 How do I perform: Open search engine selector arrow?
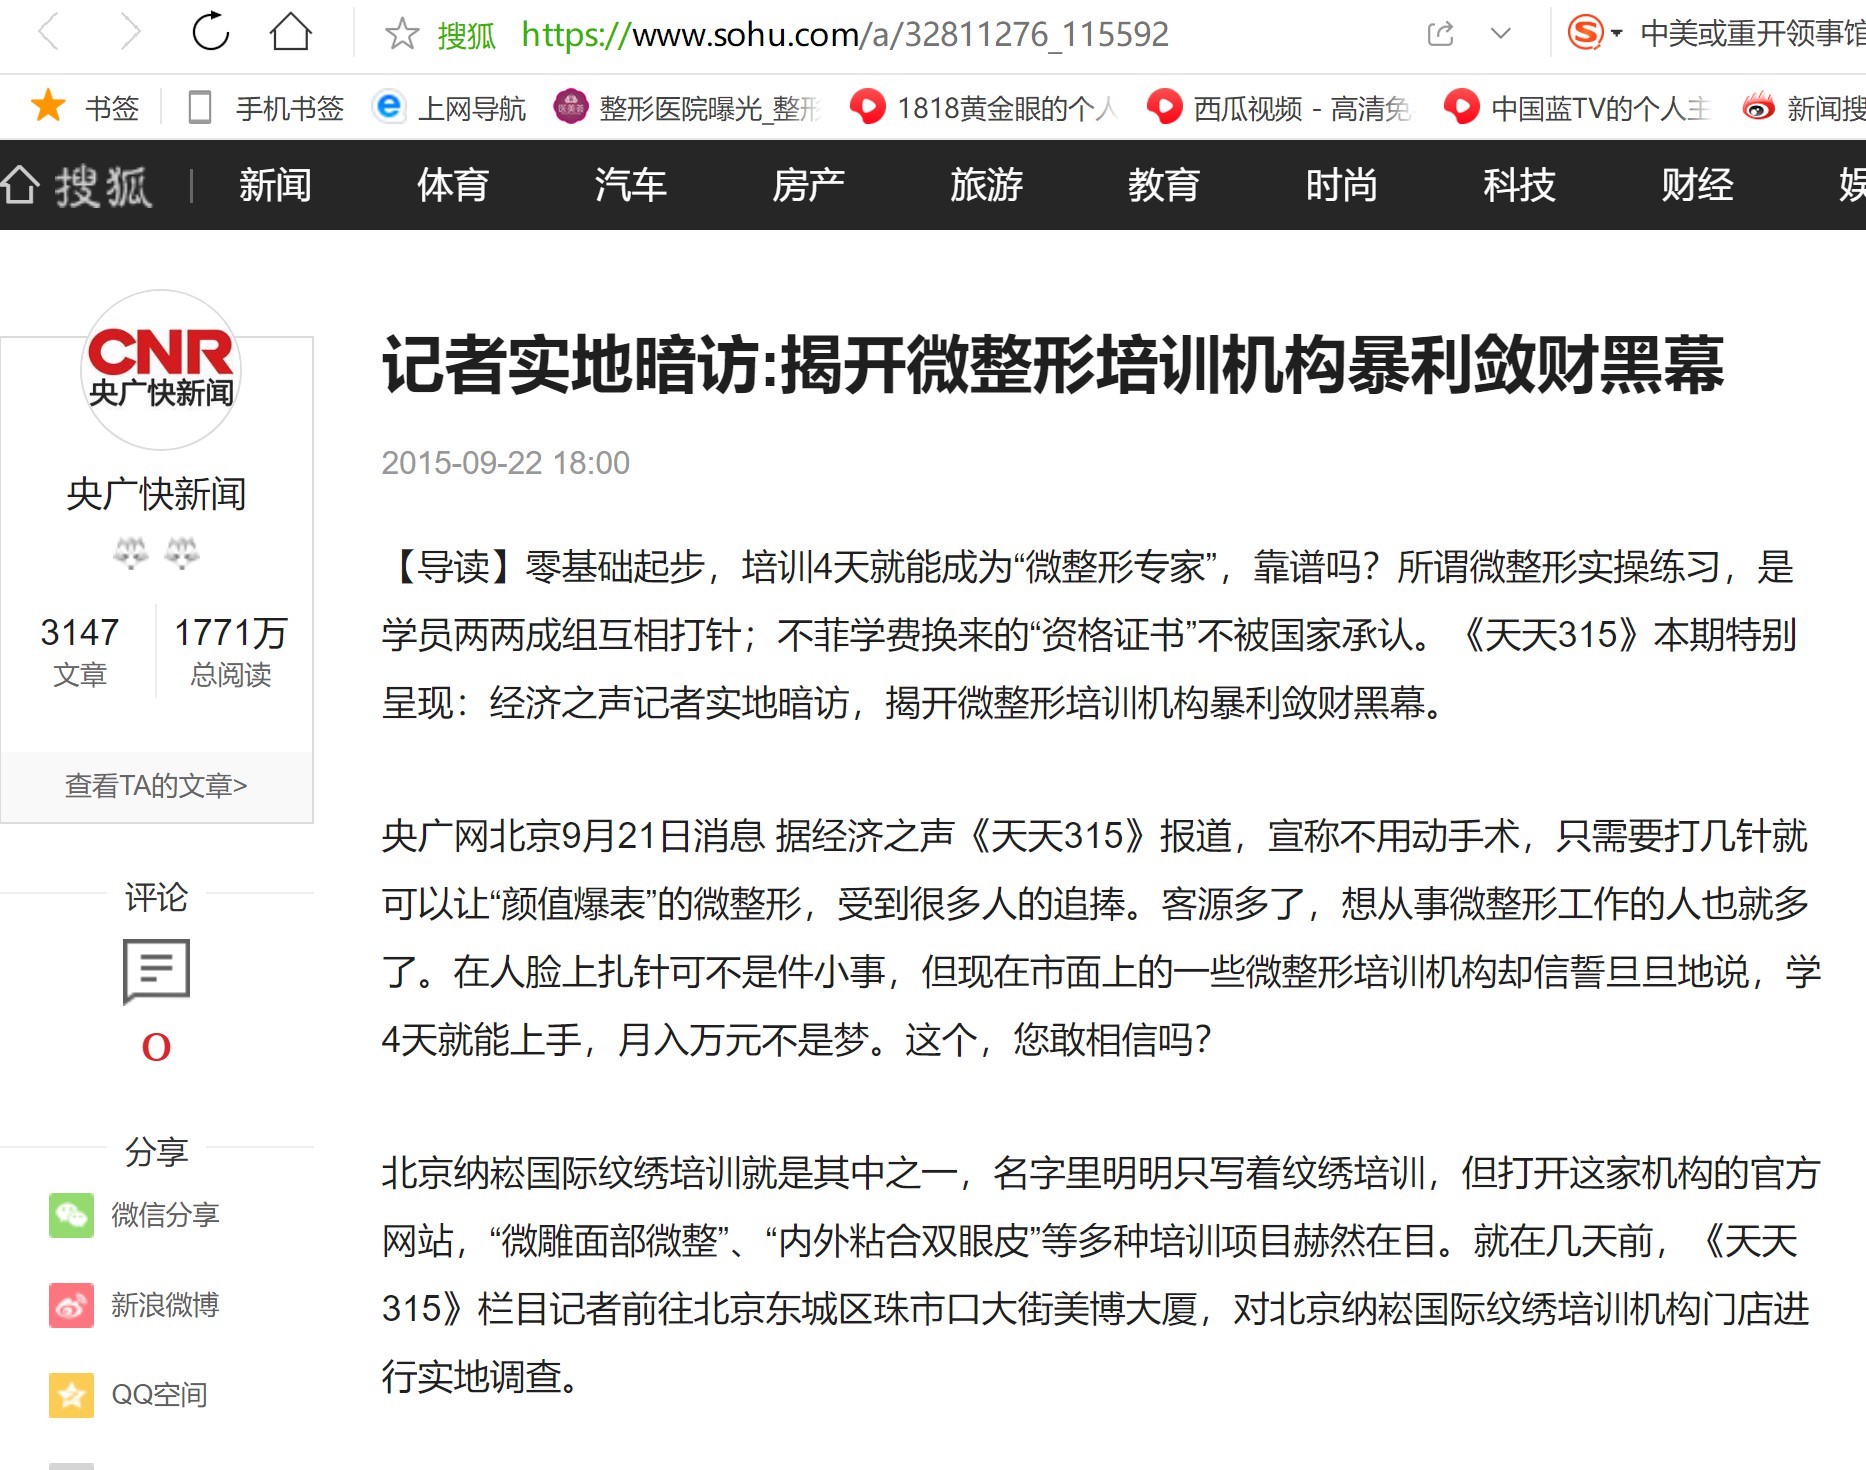pos(1616,34)
